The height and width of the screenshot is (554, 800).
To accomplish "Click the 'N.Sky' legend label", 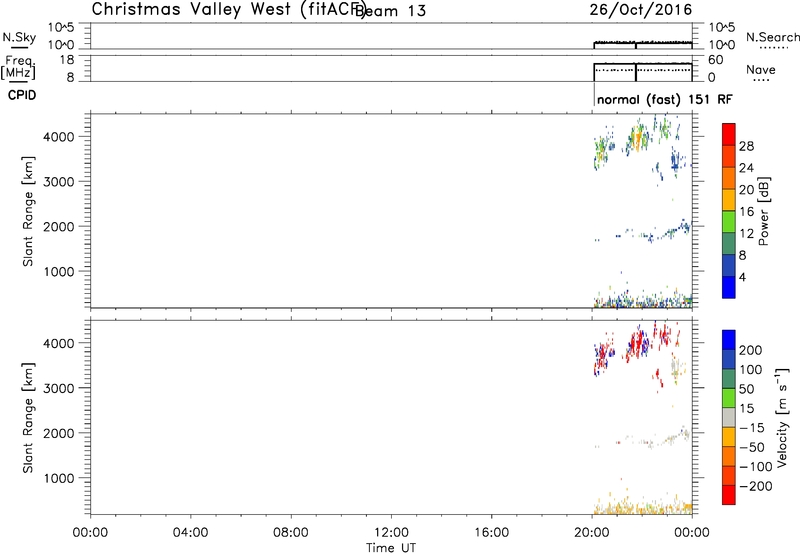I will pos(19,37).
